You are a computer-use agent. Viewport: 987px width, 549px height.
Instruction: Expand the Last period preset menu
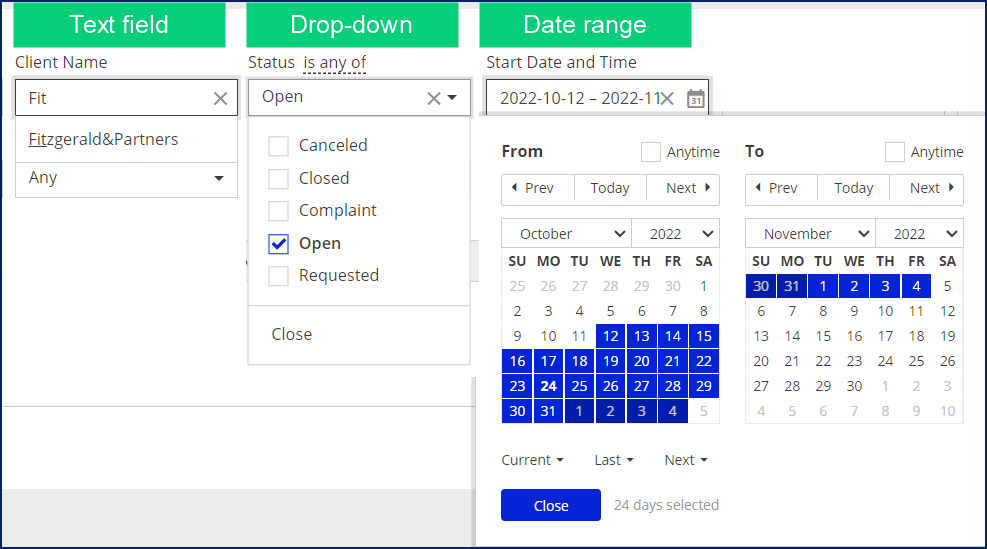click(x=614, y=460)
